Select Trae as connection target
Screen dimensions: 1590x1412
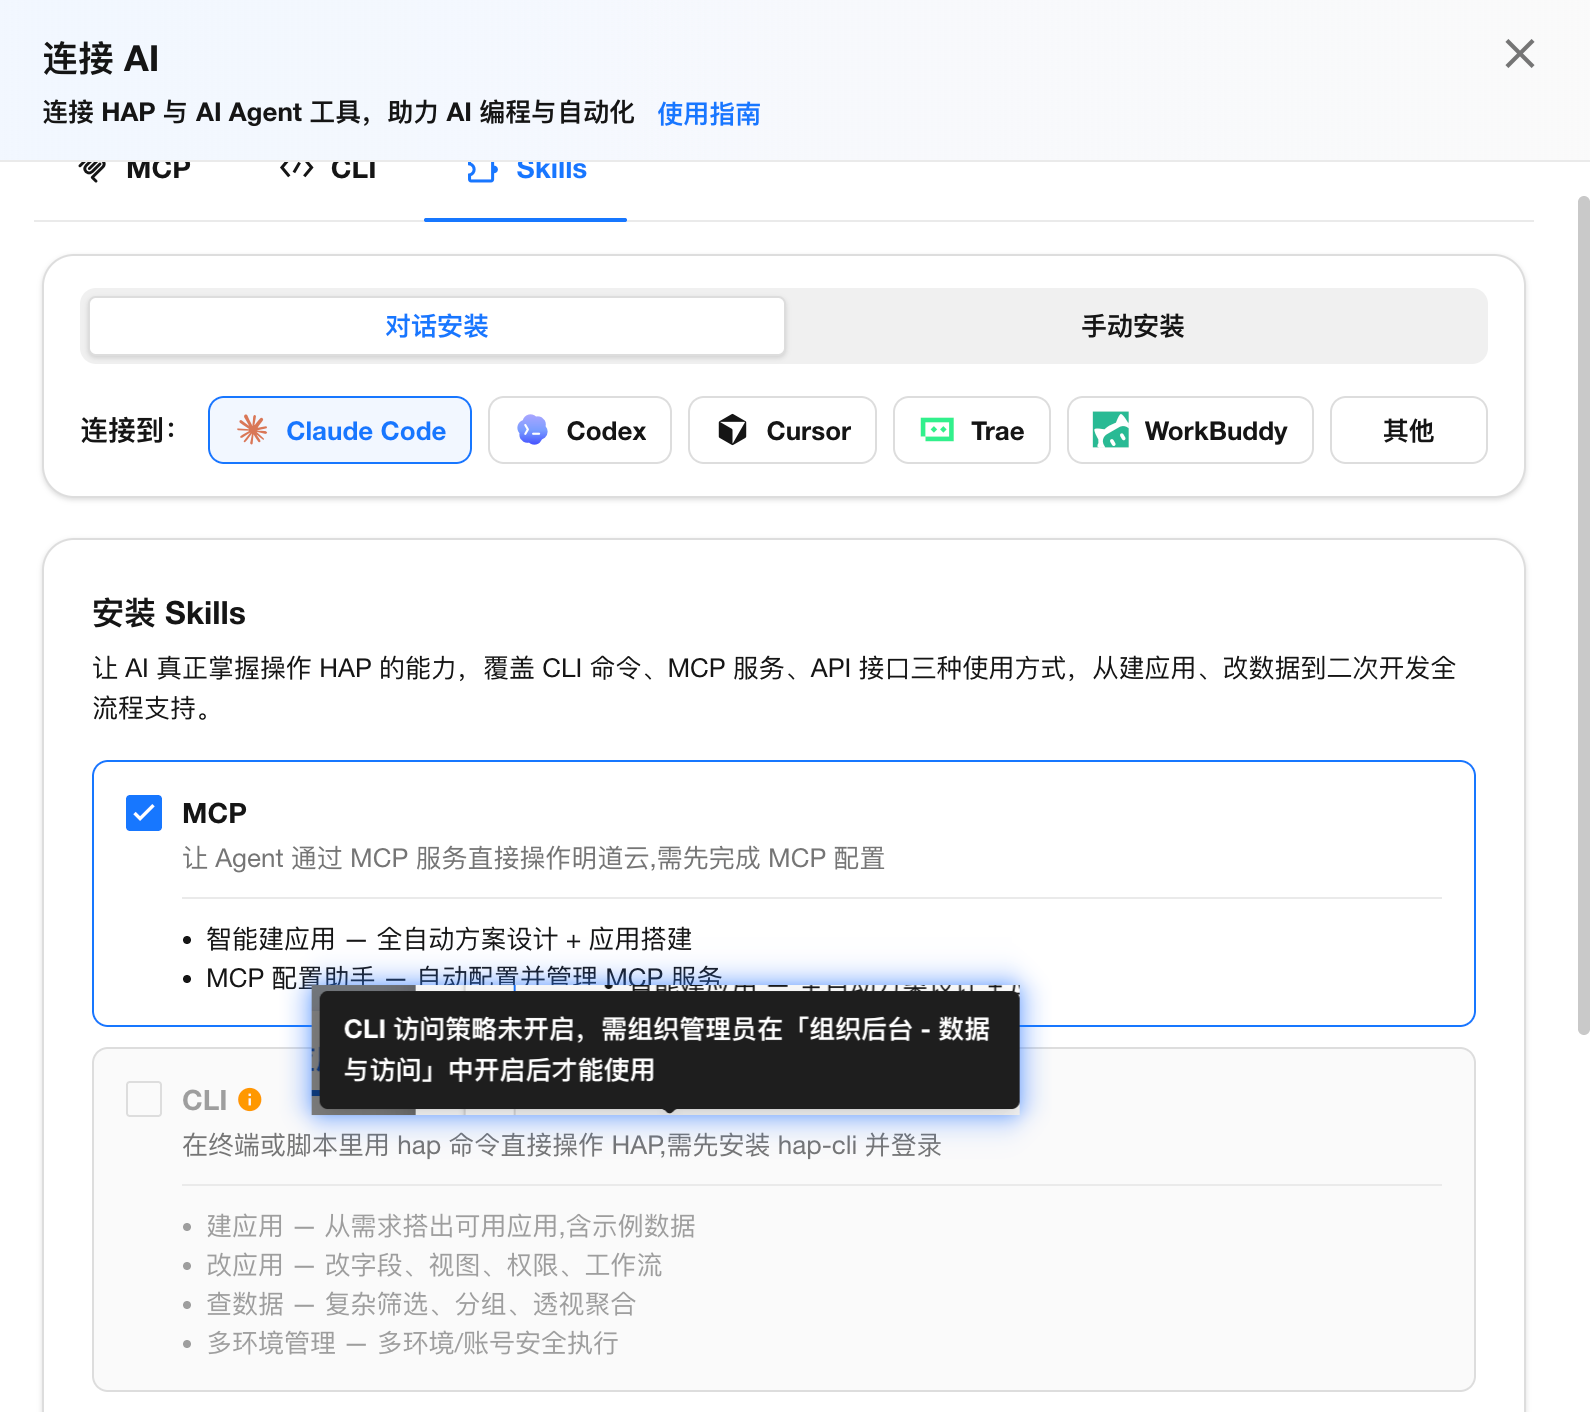972,430
